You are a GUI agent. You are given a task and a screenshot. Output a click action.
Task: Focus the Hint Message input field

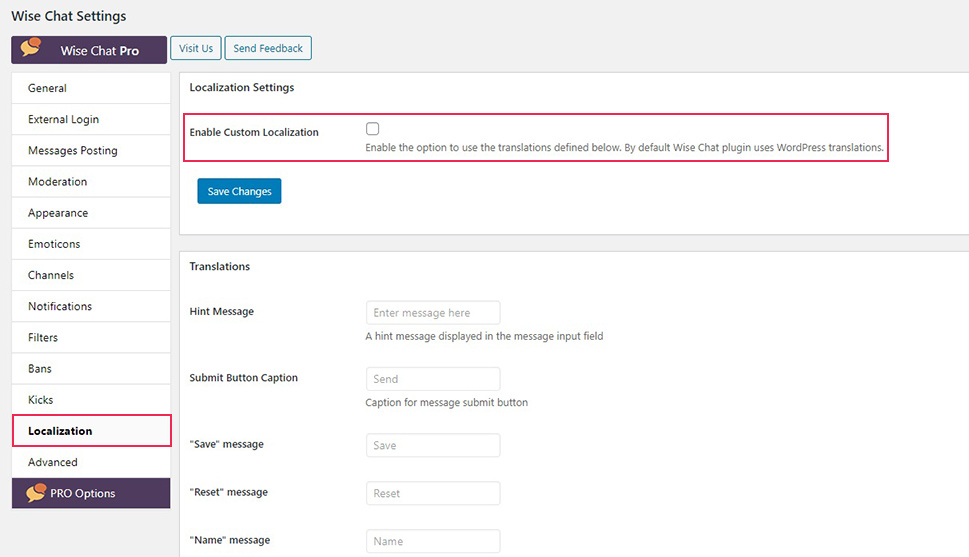[x=433, y=313]
